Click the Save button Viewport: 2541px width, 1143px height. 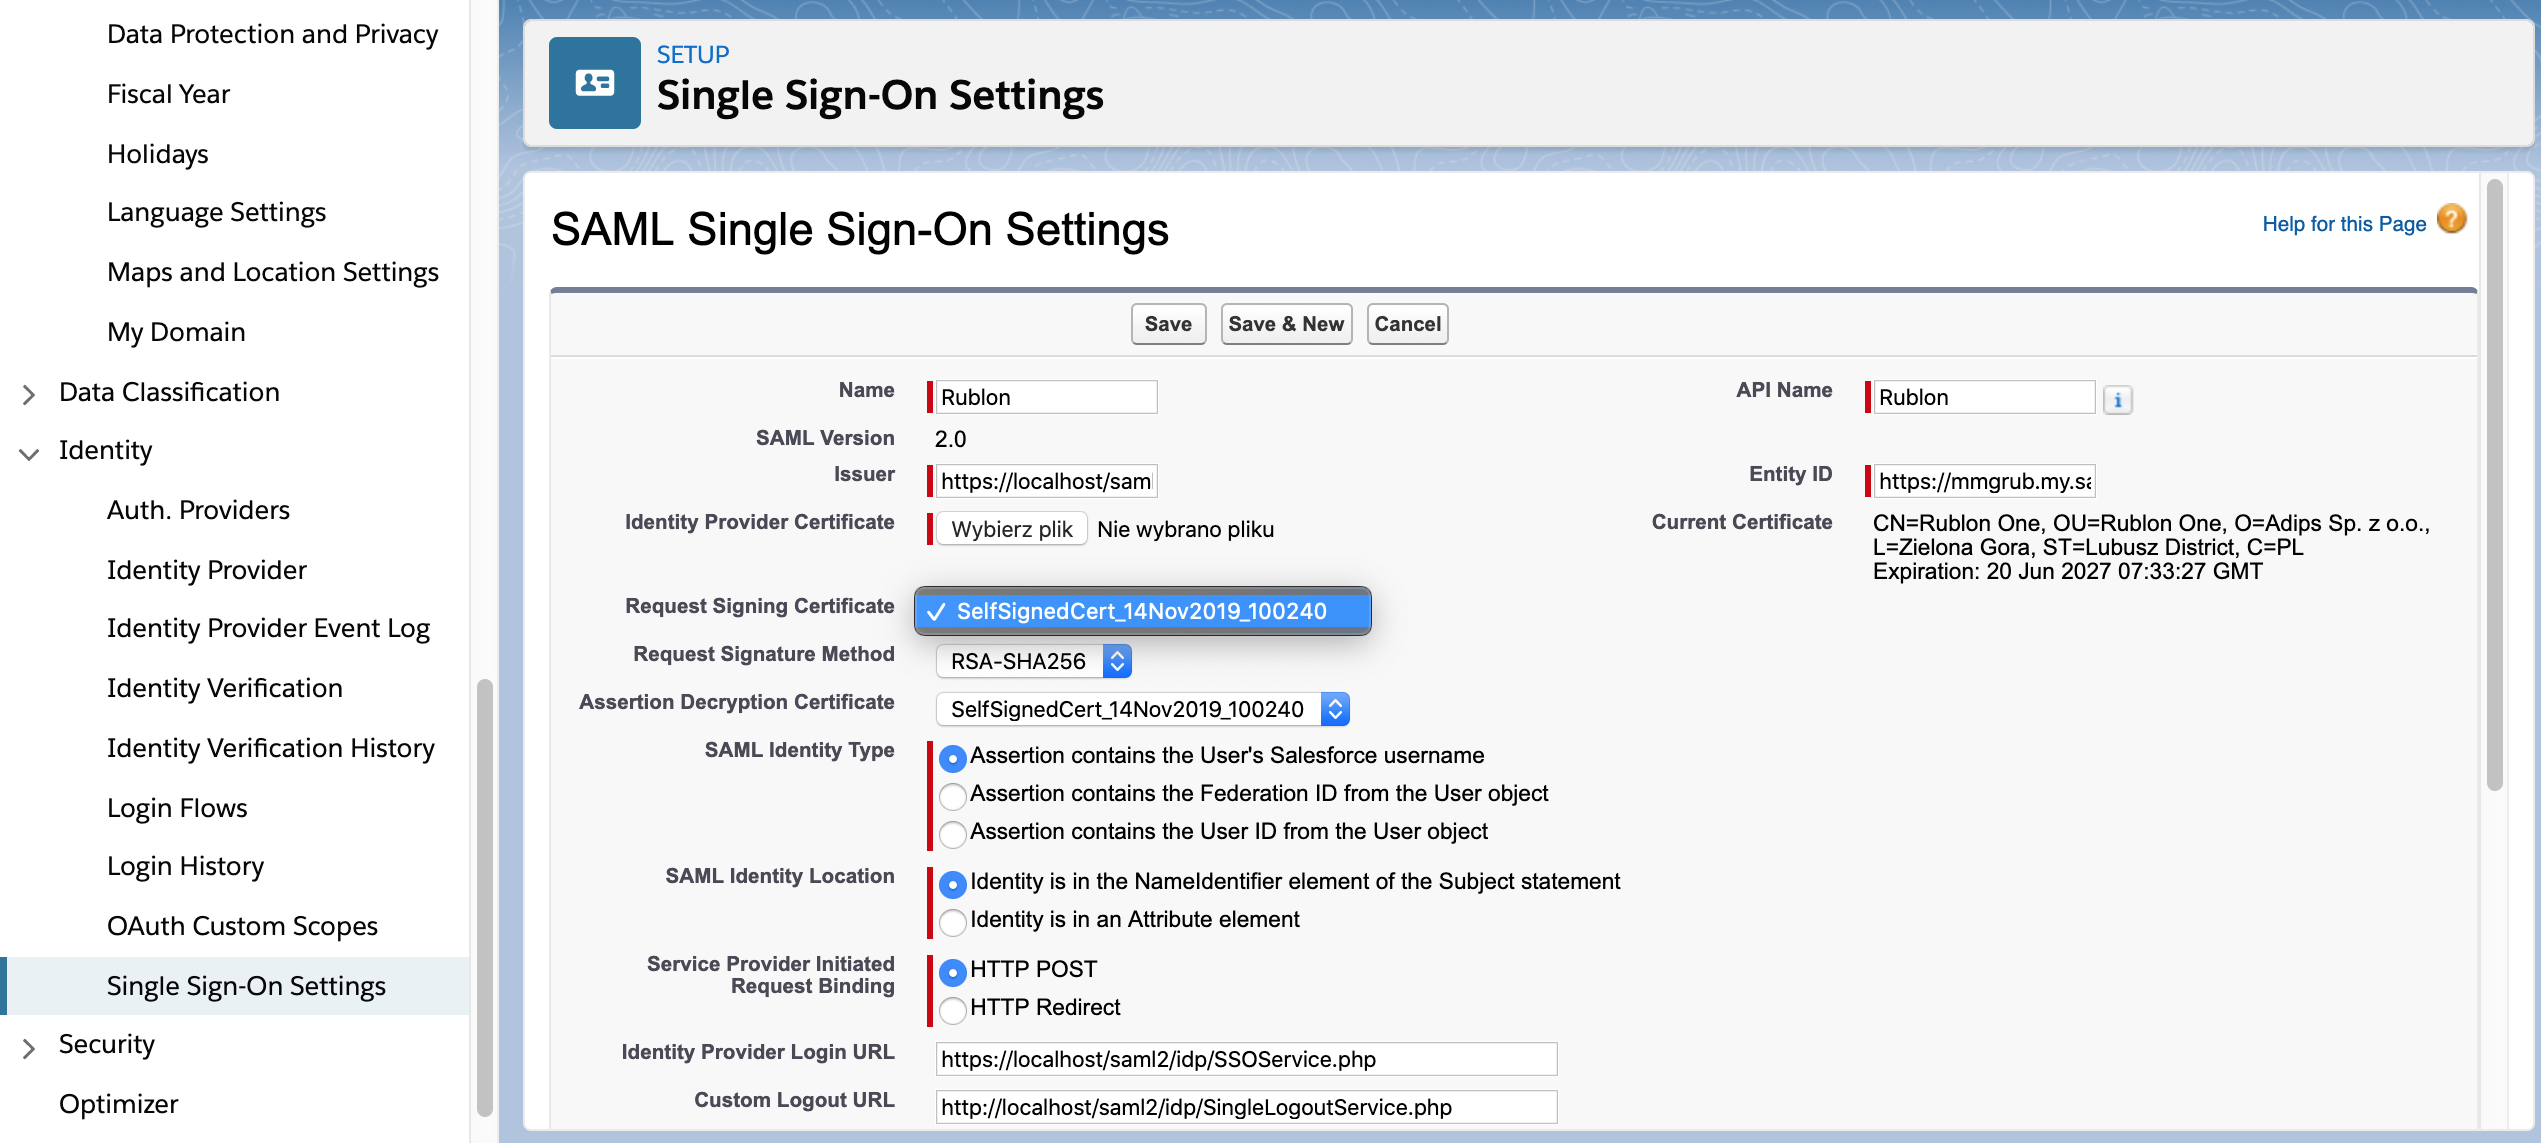(x=1167, y=324)
